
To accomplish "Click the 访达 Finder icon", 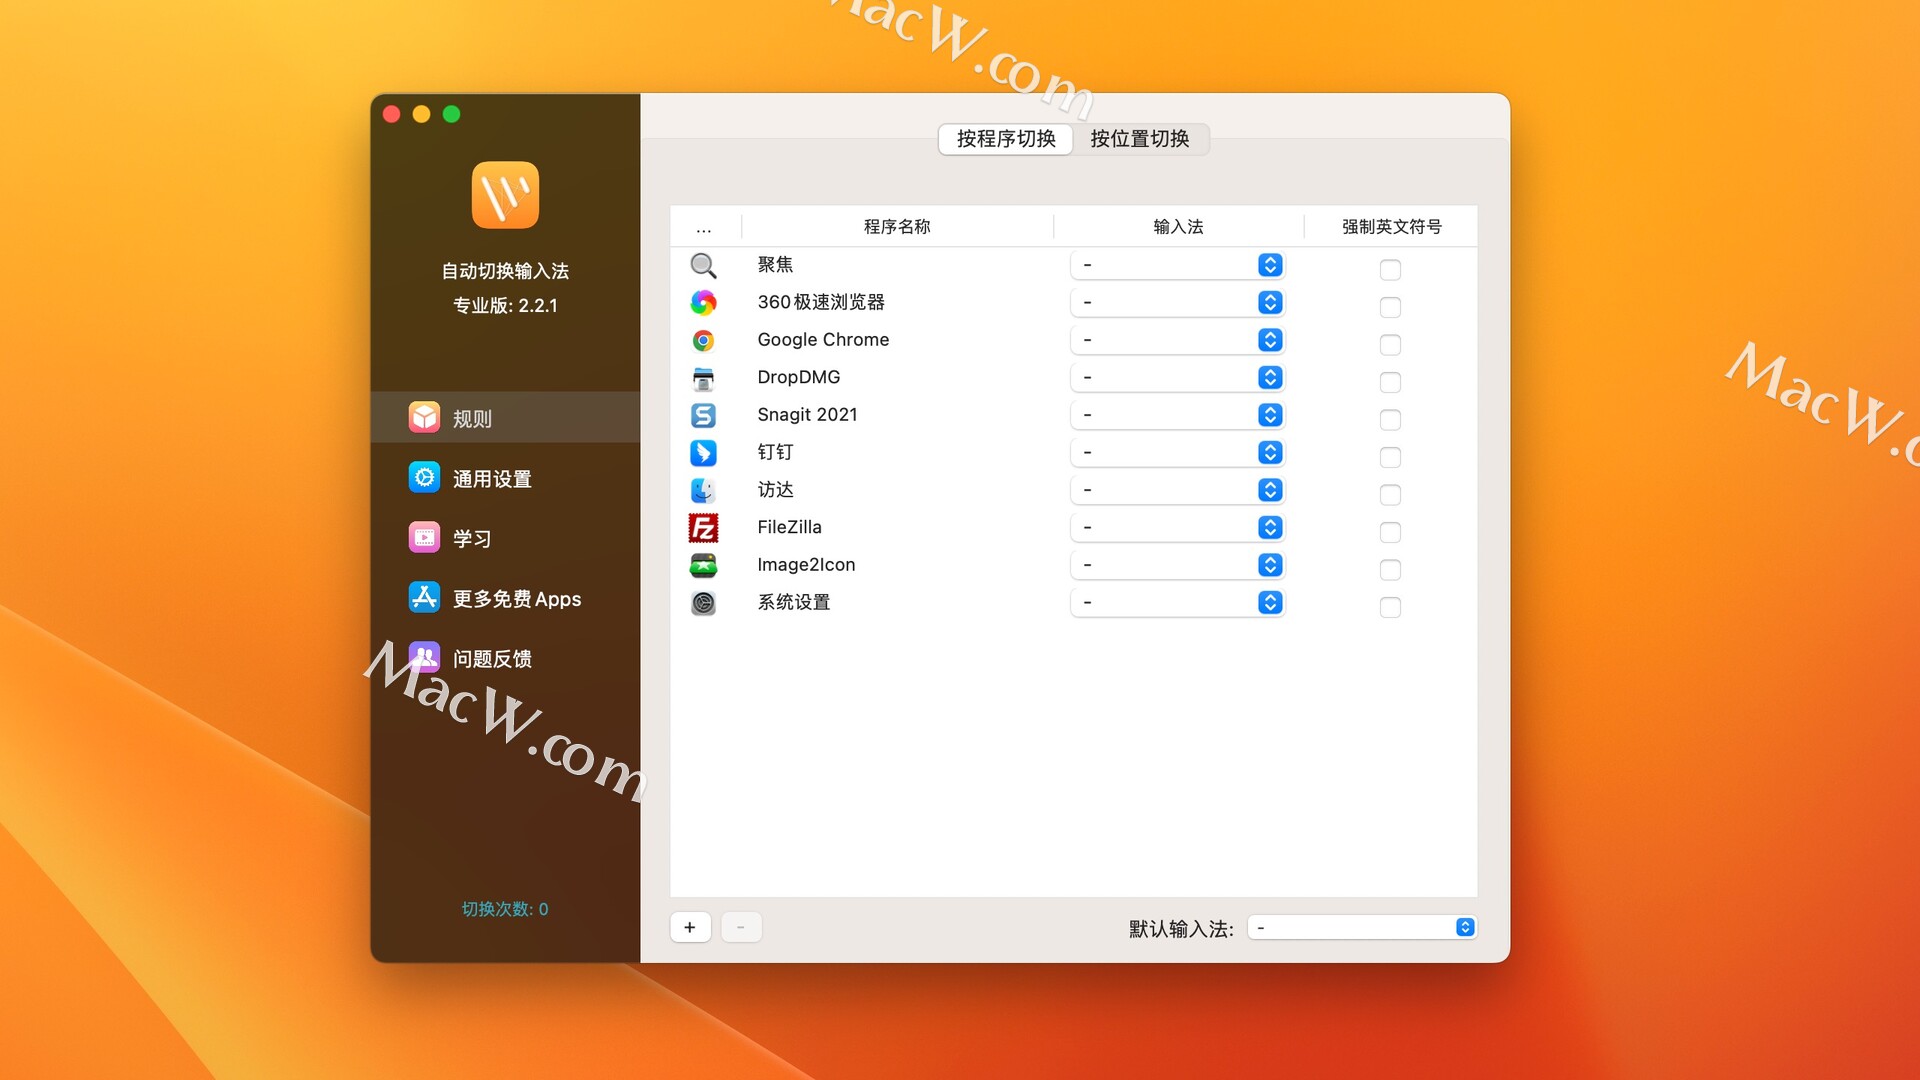I will (x=703, y=490).
